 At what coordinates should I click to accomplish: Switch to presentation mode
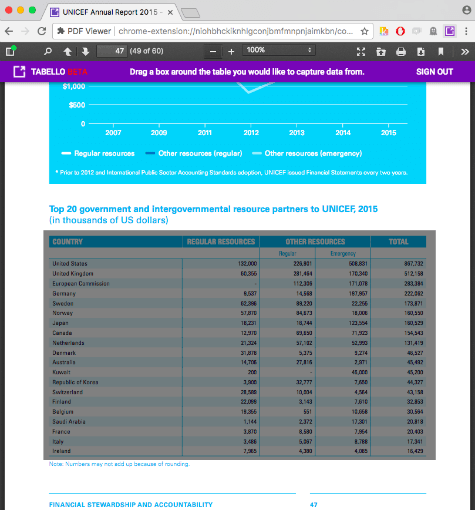coord(361,52)
